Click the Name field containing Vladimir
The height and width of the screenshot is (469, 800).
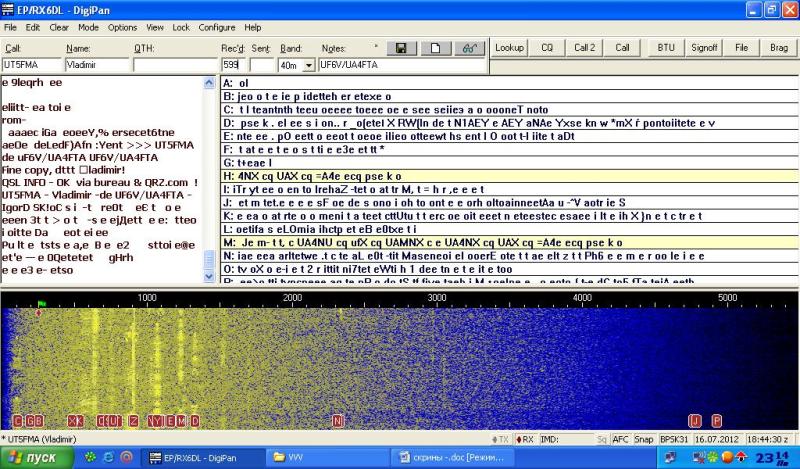click(x=97, y=65)
